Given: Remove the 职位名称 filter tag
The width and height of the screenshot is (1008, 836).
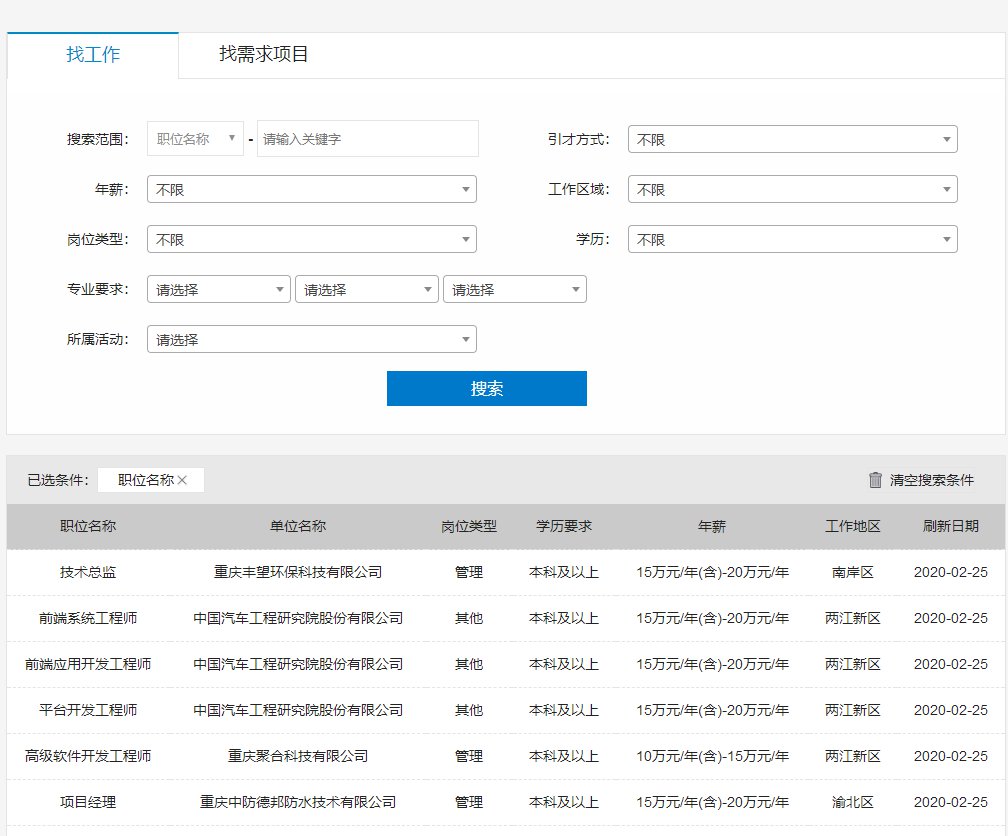Looking at the screenshot, I should point(182,480).
